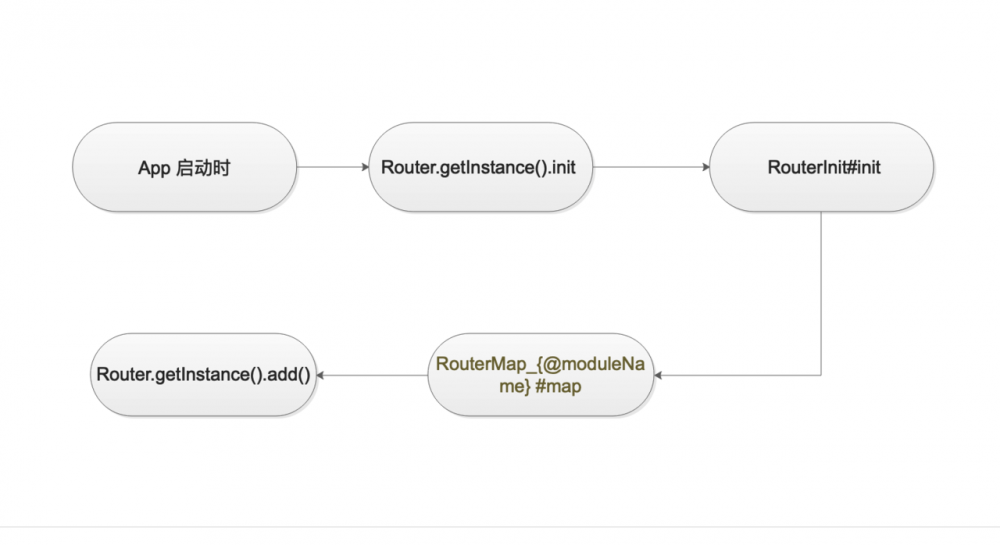Click the corner bend of the elbow connector
1000x545 pixels.
(x=822, y=375)
